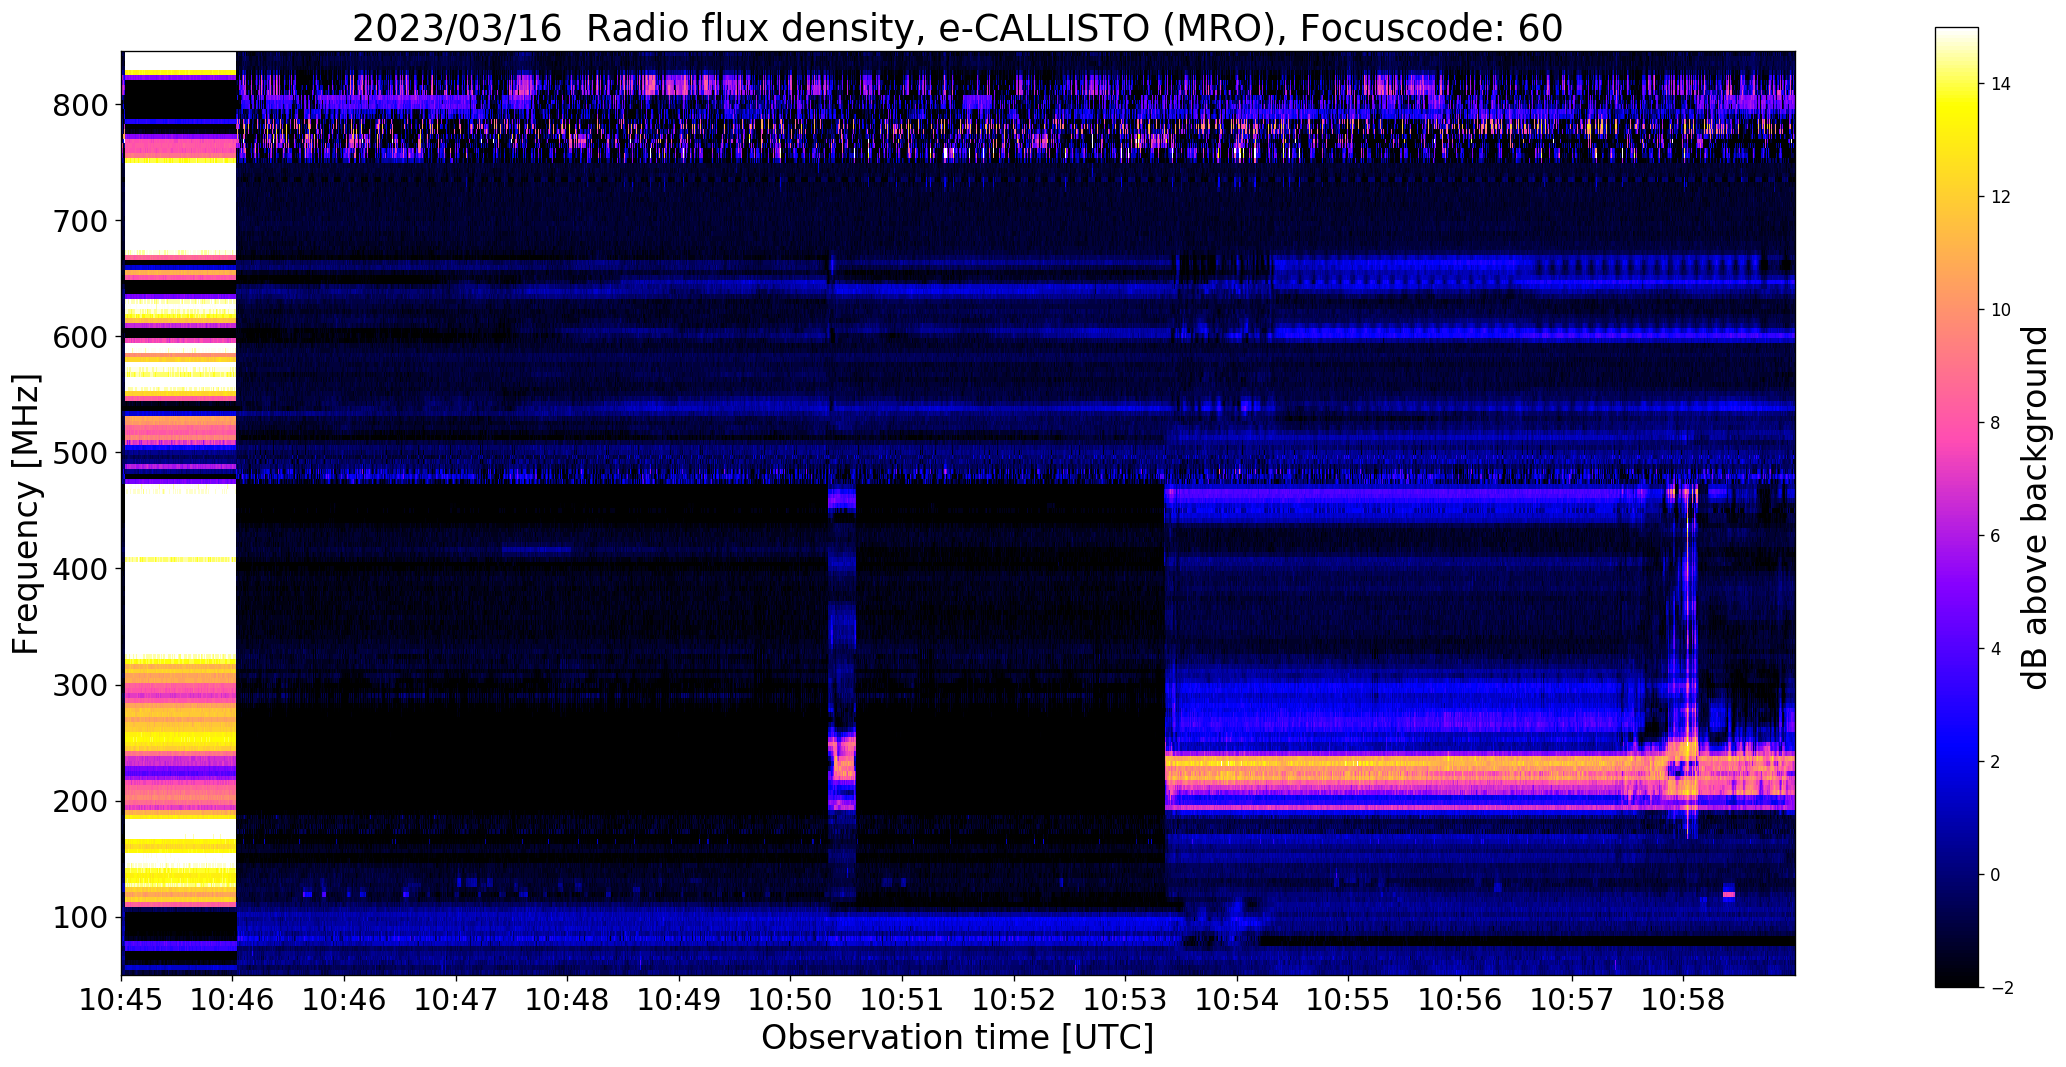Click the 600 MHz frequency tick label

pos(81,337)
